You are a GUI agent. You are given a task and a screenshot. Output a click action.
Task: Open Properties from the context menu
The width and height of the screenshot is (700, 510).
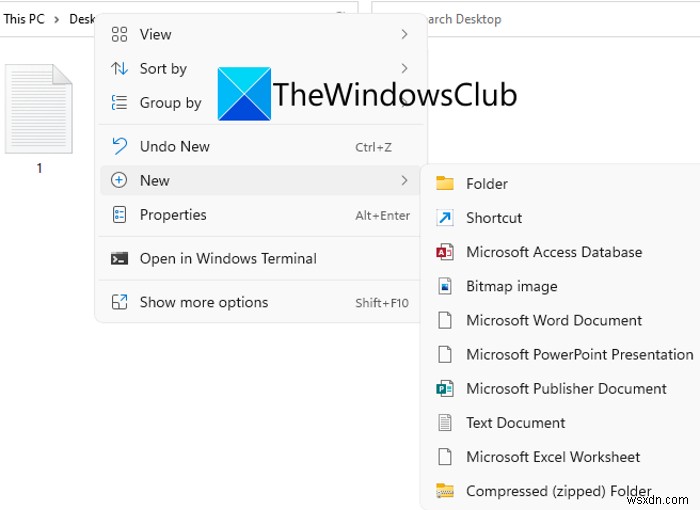pos(260,215)
